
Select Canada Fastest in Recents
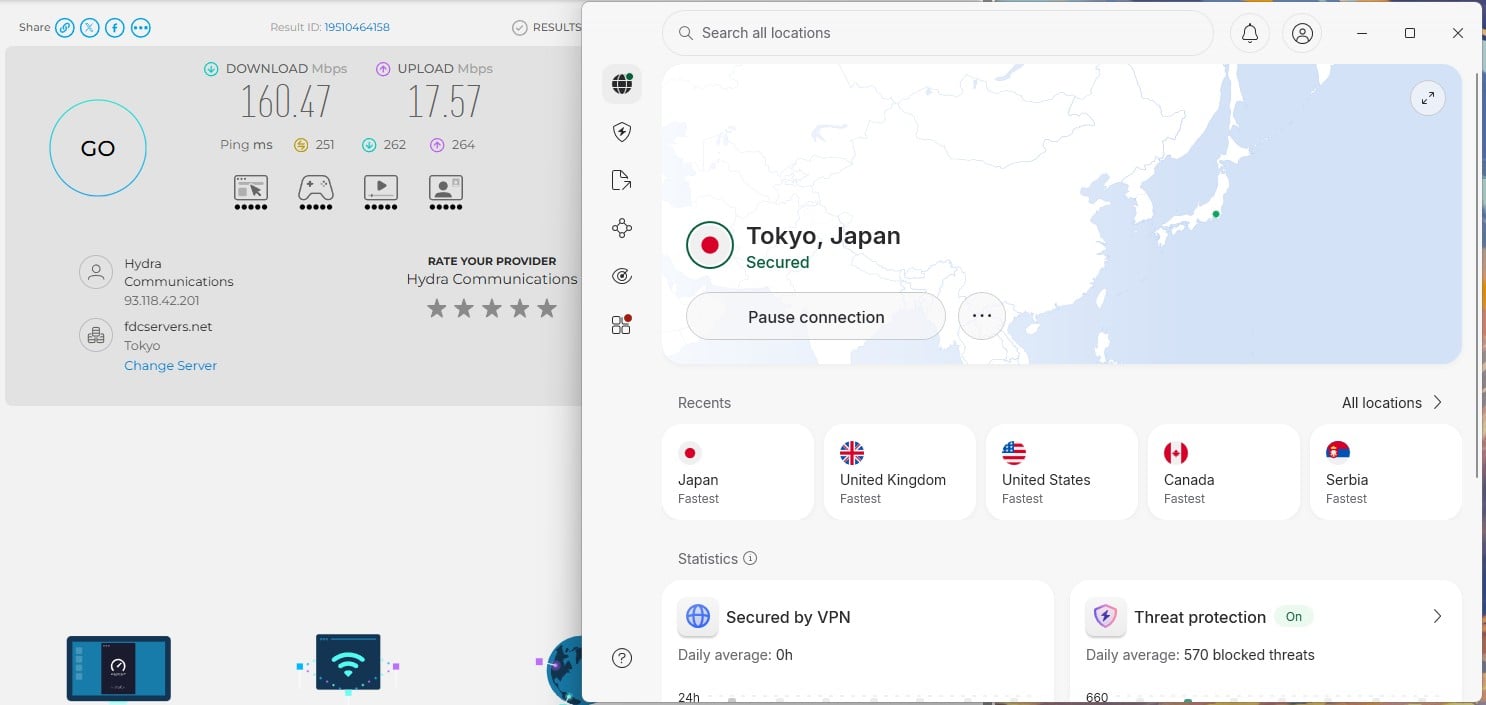[1224, 472]
